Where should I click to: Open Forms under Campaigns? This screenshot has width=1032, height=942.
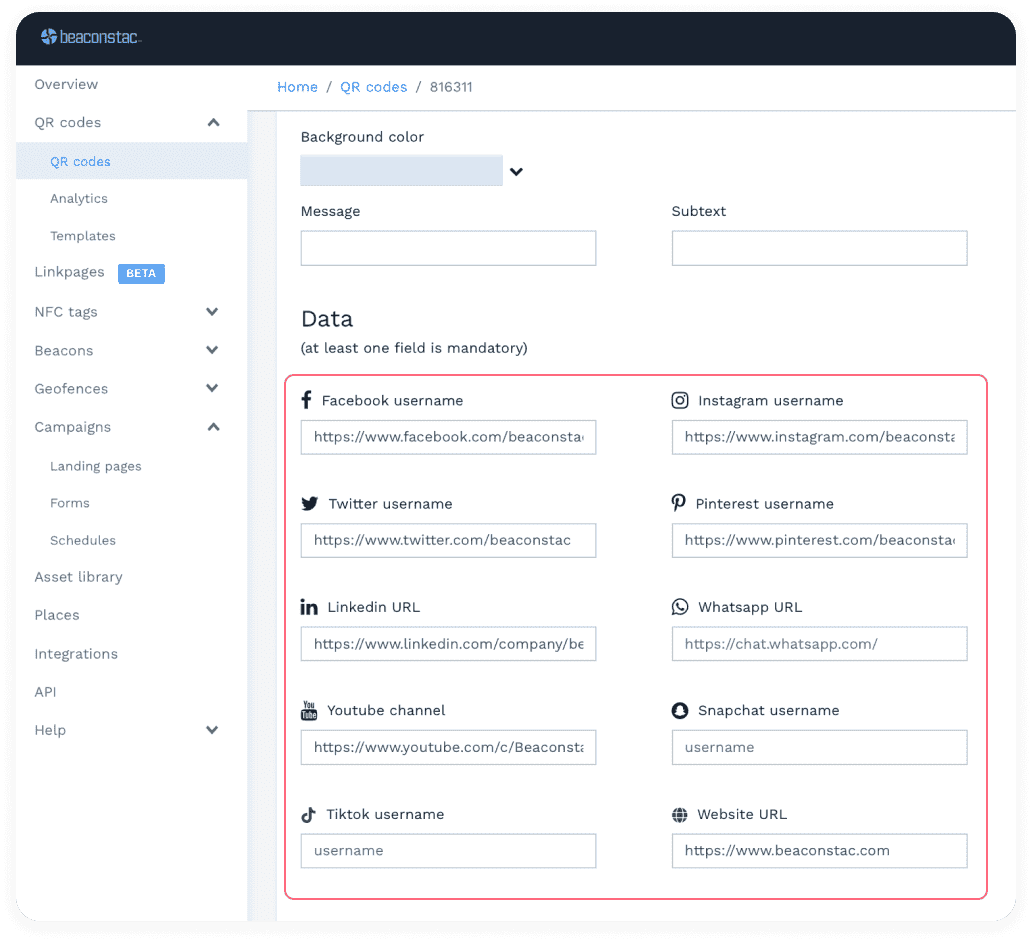[70, 503]
